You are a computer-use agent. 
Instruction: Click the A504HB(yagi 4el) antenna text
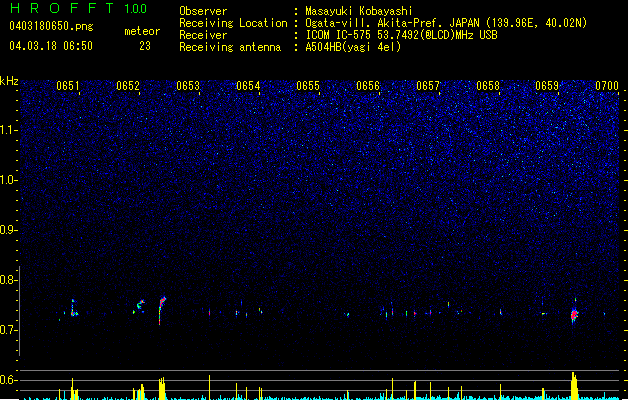353,47
